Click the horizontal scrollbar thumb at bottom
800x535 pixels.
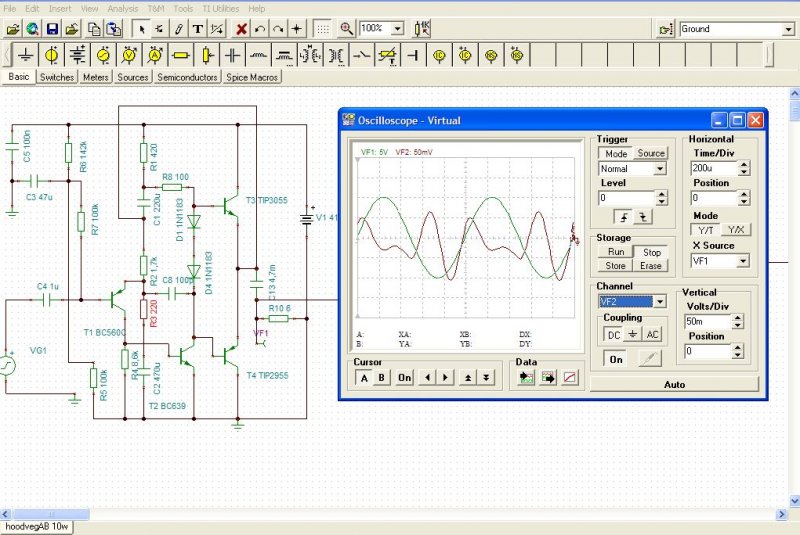click(x=51, y=514)
